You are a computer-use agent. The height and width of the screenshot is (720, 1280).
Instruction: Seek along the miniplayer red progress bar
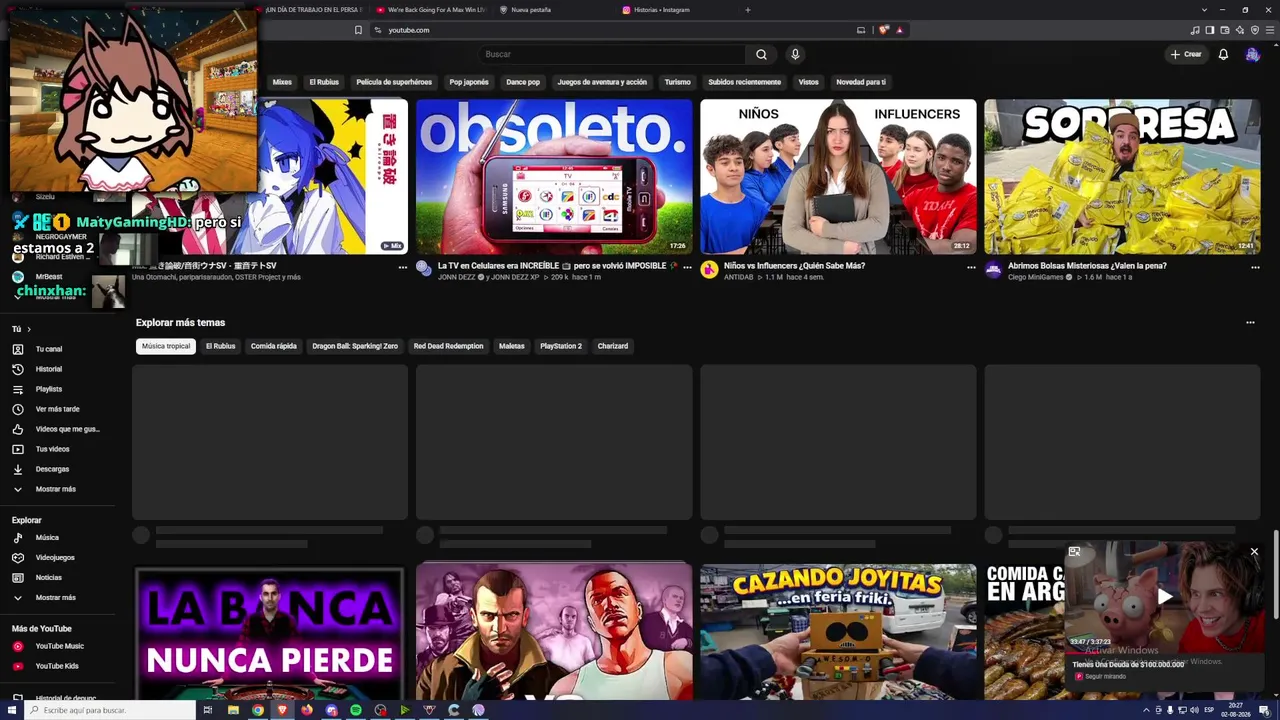coord(1165,652)
